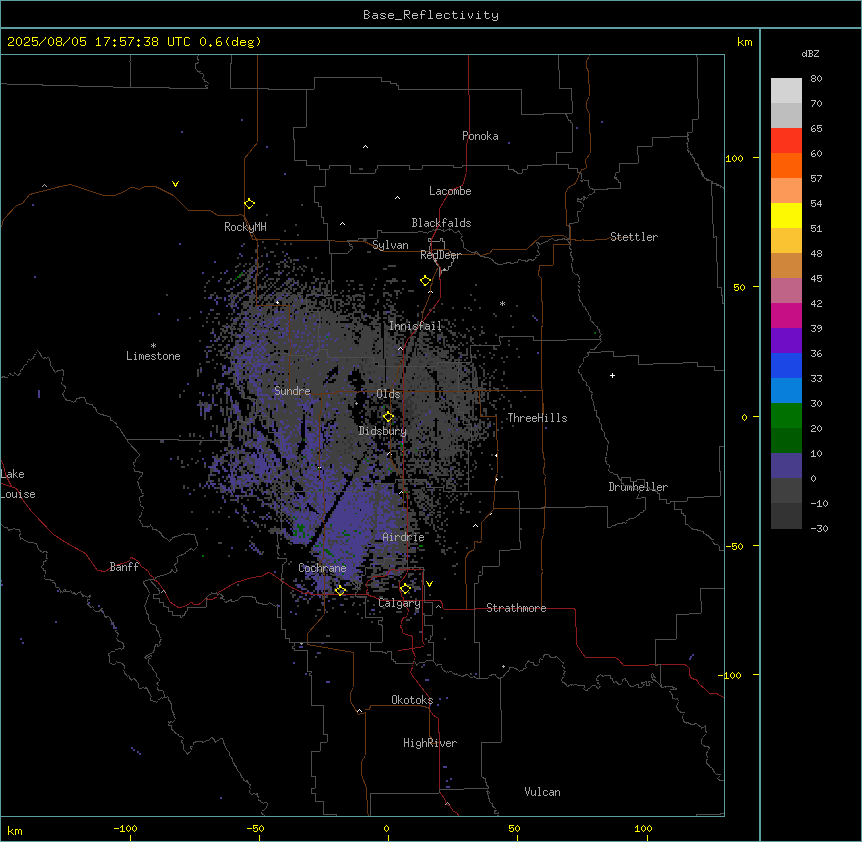Select the yellow diamond marker beneath Cochrane
This screenshot has width=862, height=842.
pyautogui.click(x=340, y=590)
